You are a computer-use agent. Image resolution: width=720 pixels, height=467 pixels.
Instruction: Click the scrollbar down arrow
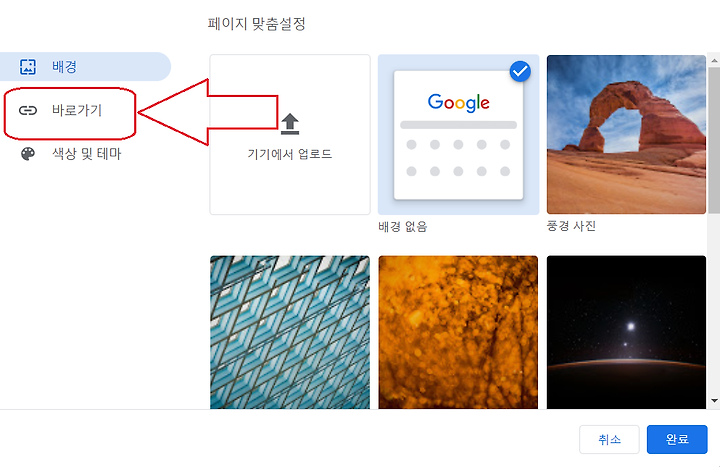[714, 401]
